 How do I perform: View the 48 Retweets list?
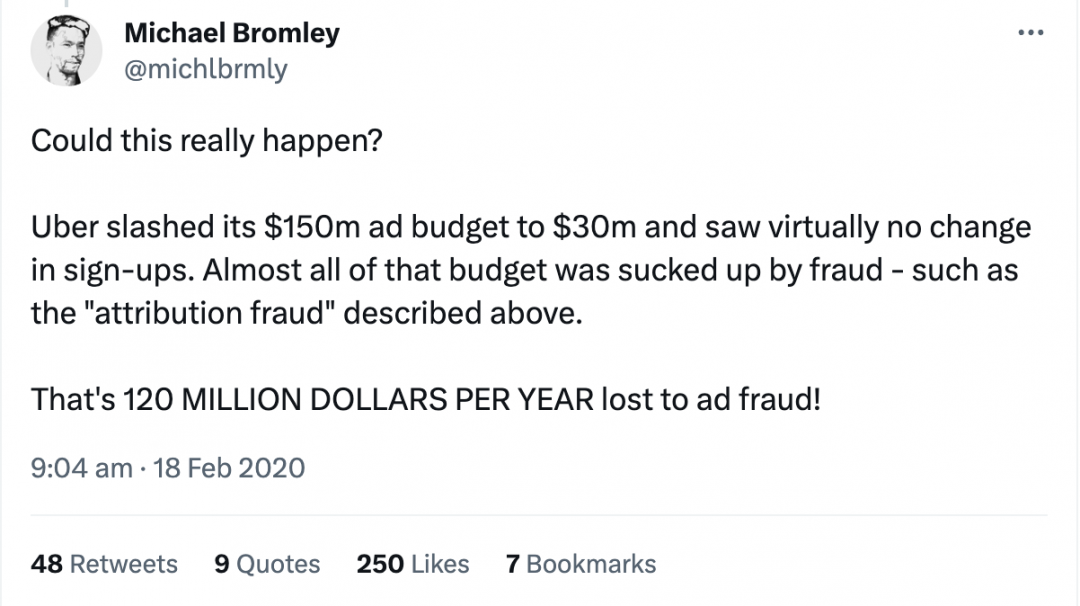coord(104,564)
